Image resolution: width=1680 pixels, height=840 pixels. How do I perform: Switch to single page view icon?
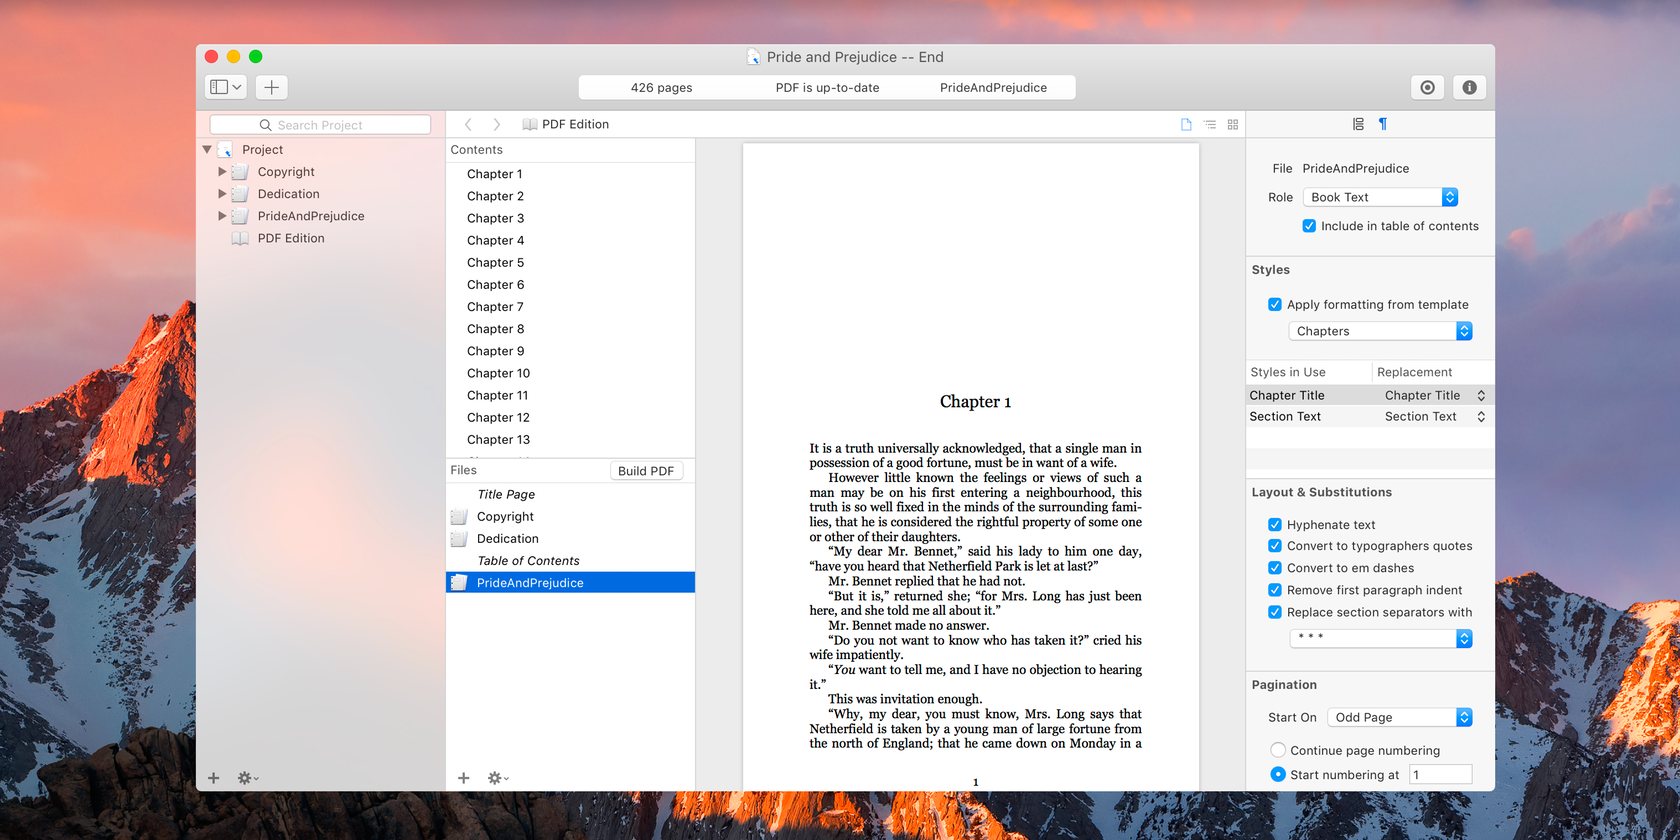tap(1186, 124)
